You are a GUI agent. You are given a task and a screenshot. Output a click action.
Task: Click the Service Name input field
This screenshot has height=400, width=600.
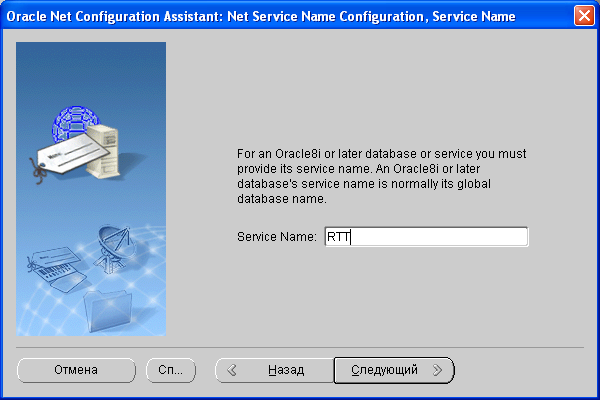[426, 237]
